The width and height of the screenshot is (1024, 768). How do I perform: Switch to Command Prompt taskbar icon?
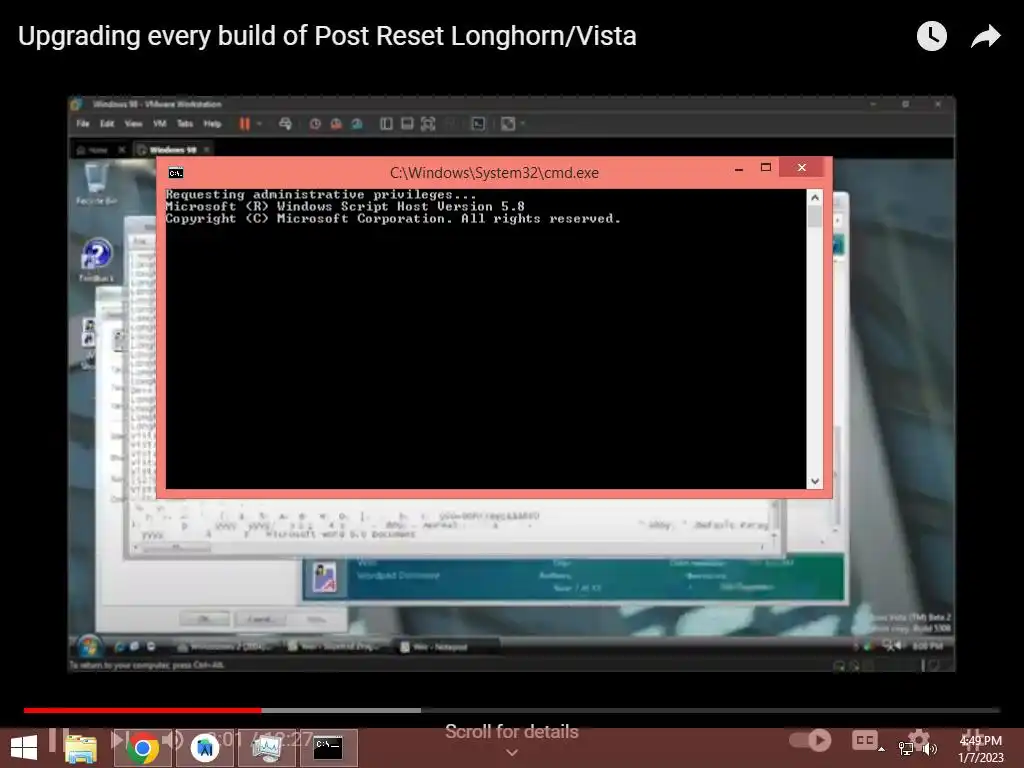(x=328, y=748)
